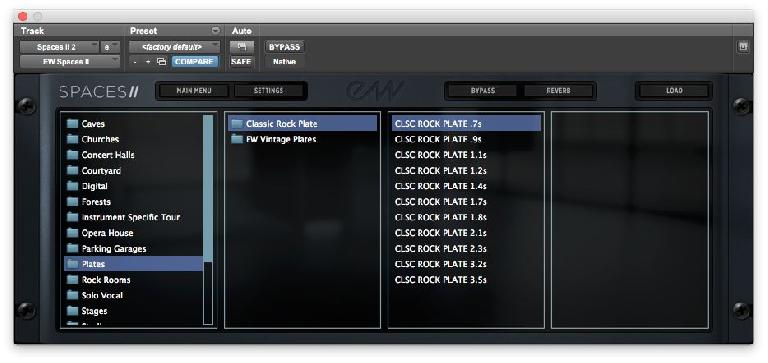The height and width of the screenshot is (363, 768).
Task: Open the Caves folder icon
Action: [73, 123]
